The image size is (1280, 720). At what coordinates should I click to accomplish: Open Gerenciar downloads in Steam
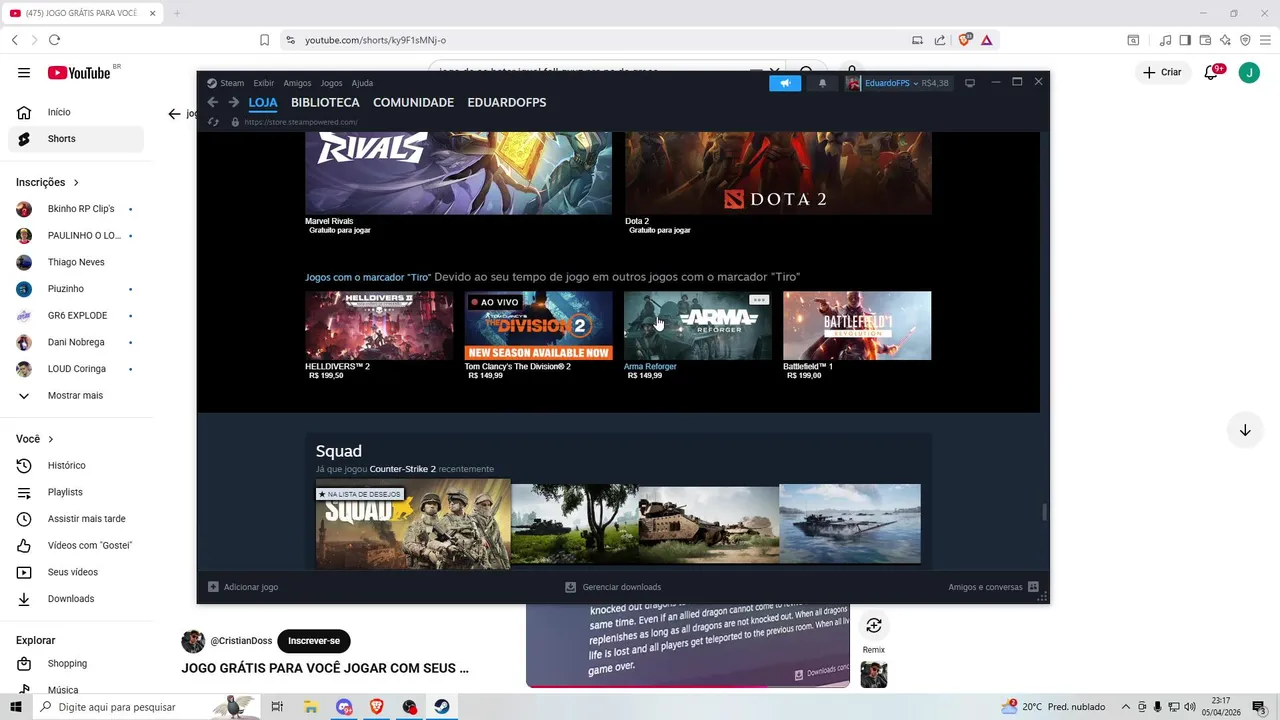pos(613,587)
